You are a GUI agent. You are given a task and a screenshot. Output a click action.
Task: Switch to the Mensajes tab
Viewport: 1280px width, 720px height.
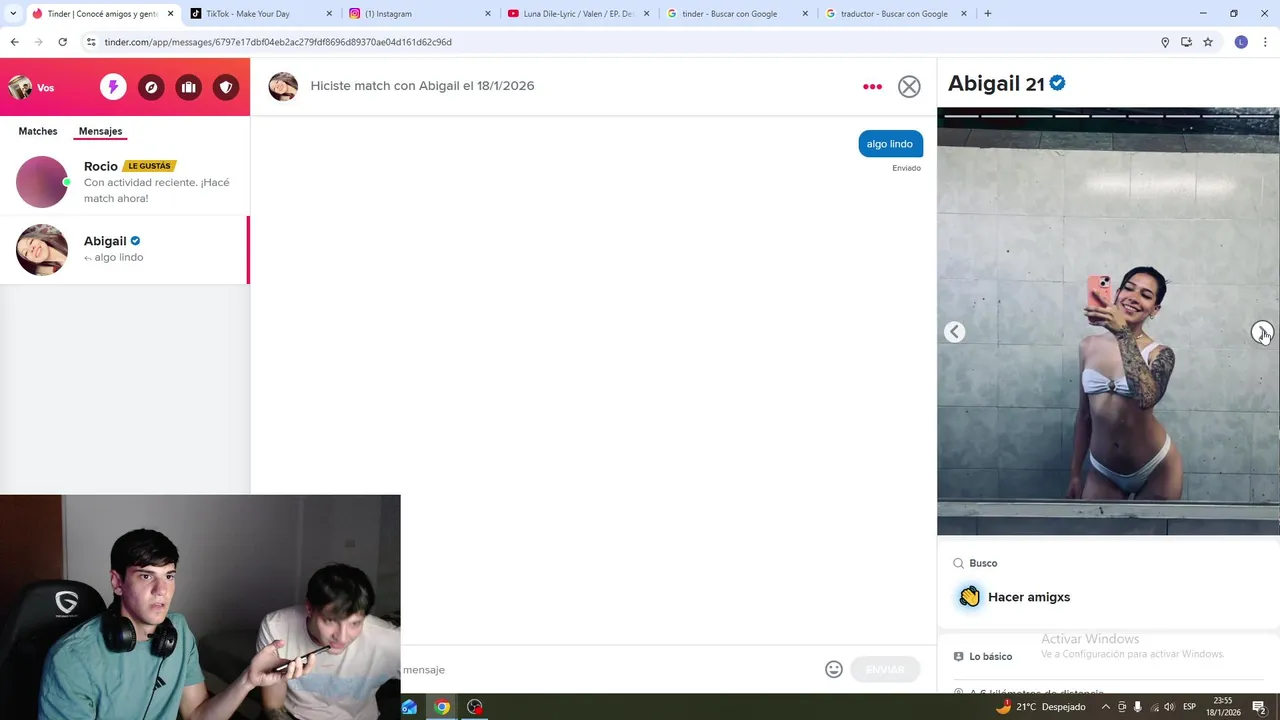click(100, 131)
